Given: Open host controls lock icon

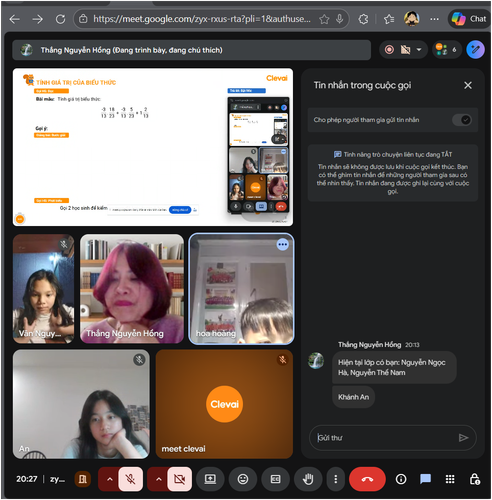Looking at the screenshot, I should coord(474,479).
